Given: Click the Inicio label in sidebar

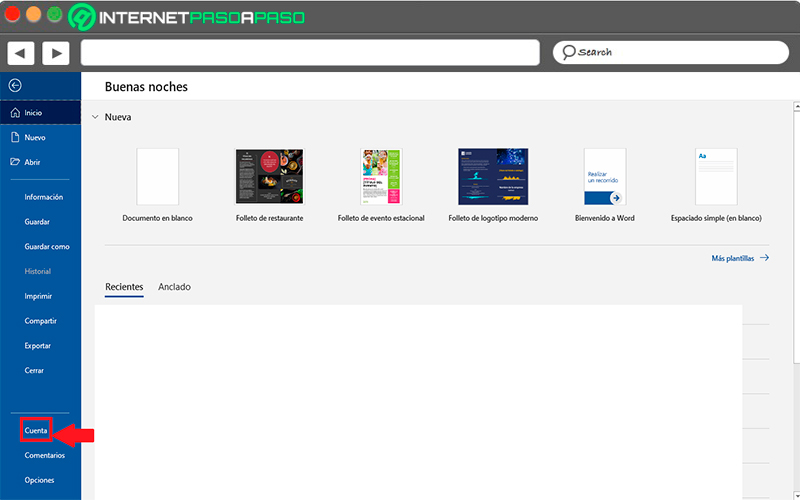Looking at the screenshot, I should point(33,113).
